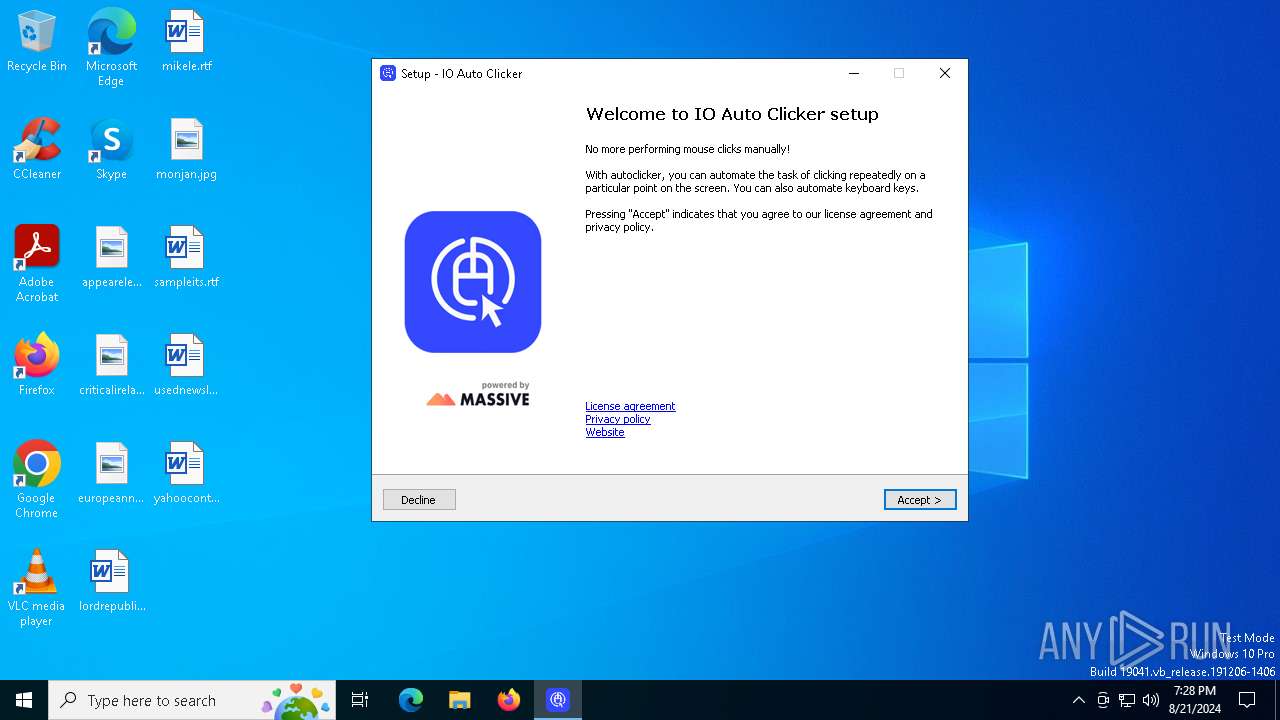Screen dimensions: 1280x720
Task: Select the usednewsl document on desktop
Action: (x=186, y=366)
